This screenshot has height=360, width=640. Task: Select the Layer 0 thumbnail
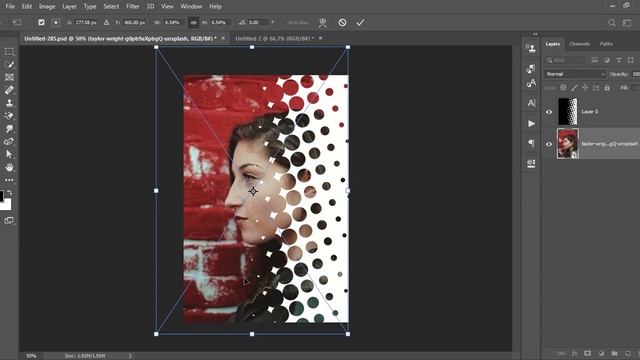pos(568,111)
